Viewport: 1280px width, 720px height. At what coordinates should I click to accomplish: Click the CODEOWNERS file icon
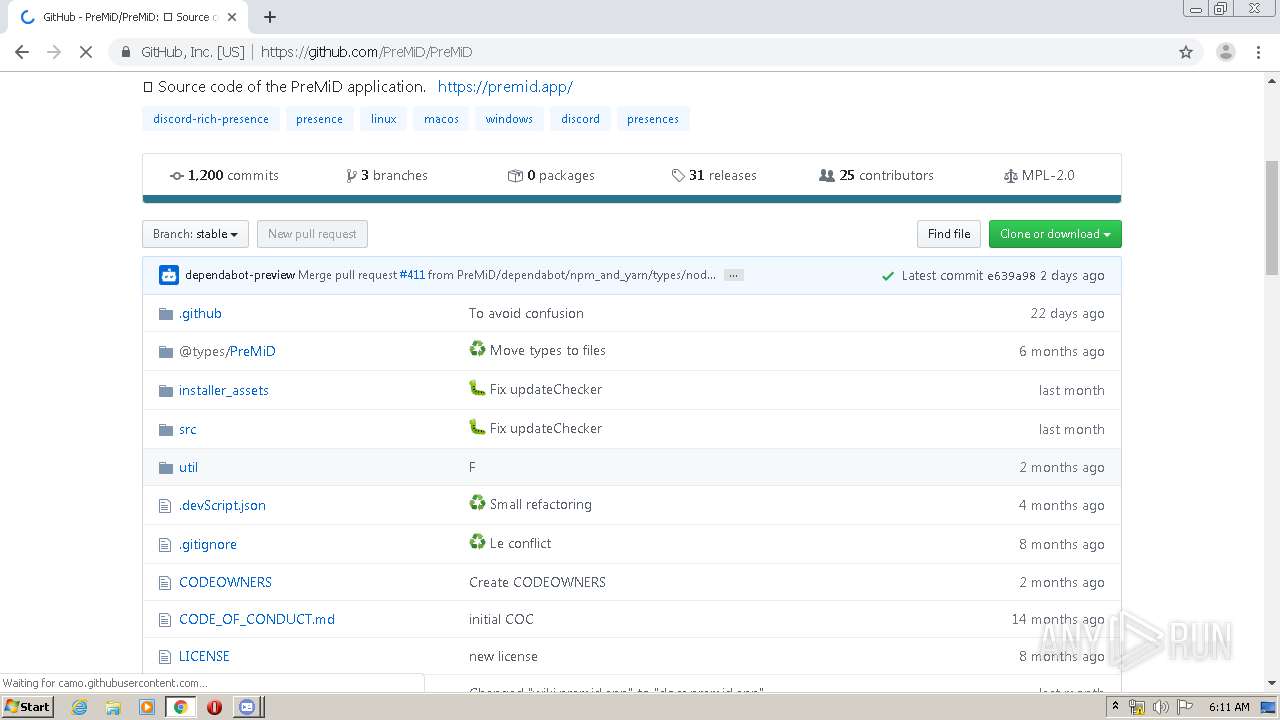point(166,583)
